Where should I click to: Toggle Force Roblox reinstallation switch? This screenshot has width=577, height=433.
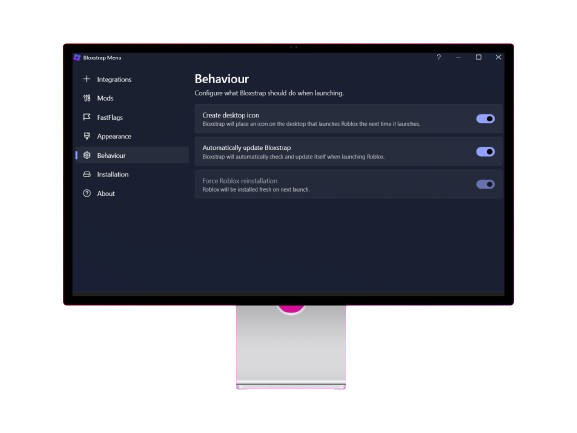point(485,184)
